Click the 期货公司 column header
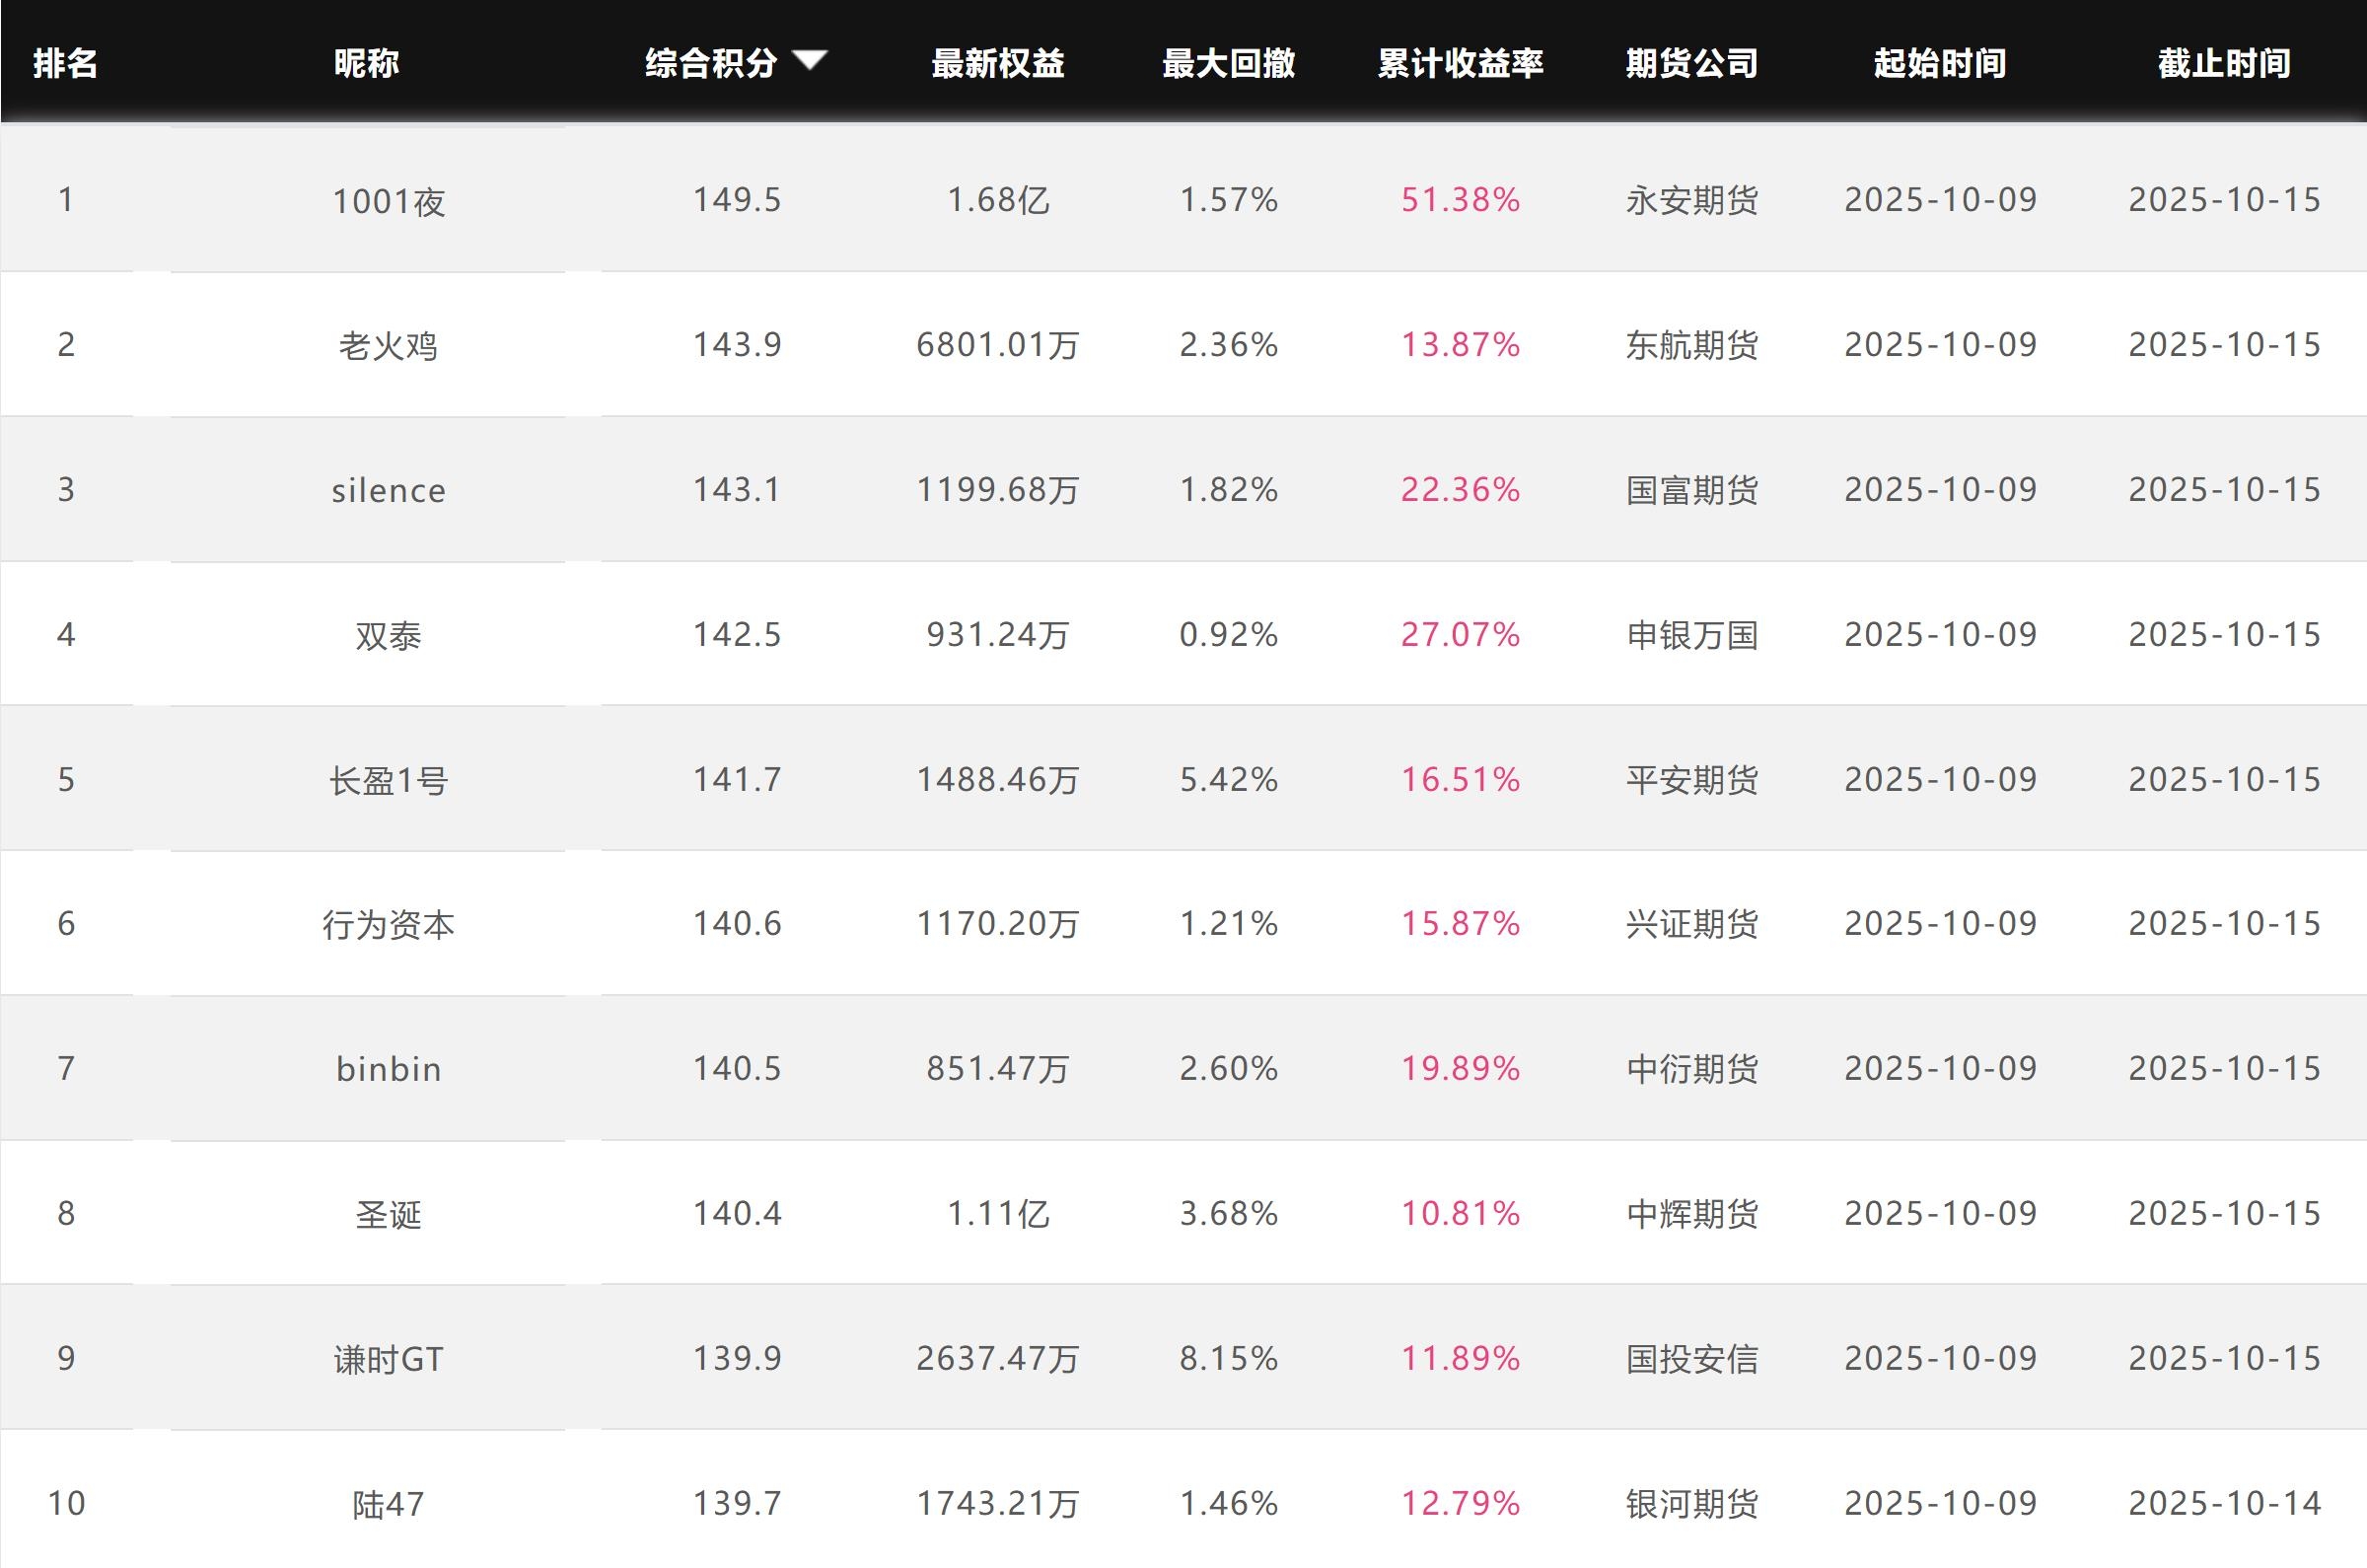The height and width of the screenshot is (1568, 2367). coord(1691,63)
